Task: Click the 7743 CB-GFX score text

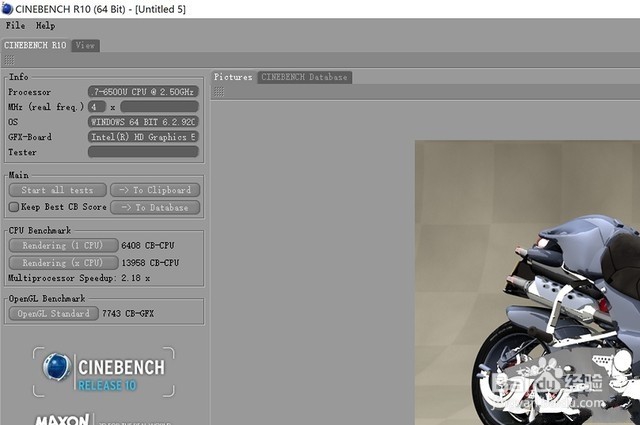Action: (x=128, y=314)
